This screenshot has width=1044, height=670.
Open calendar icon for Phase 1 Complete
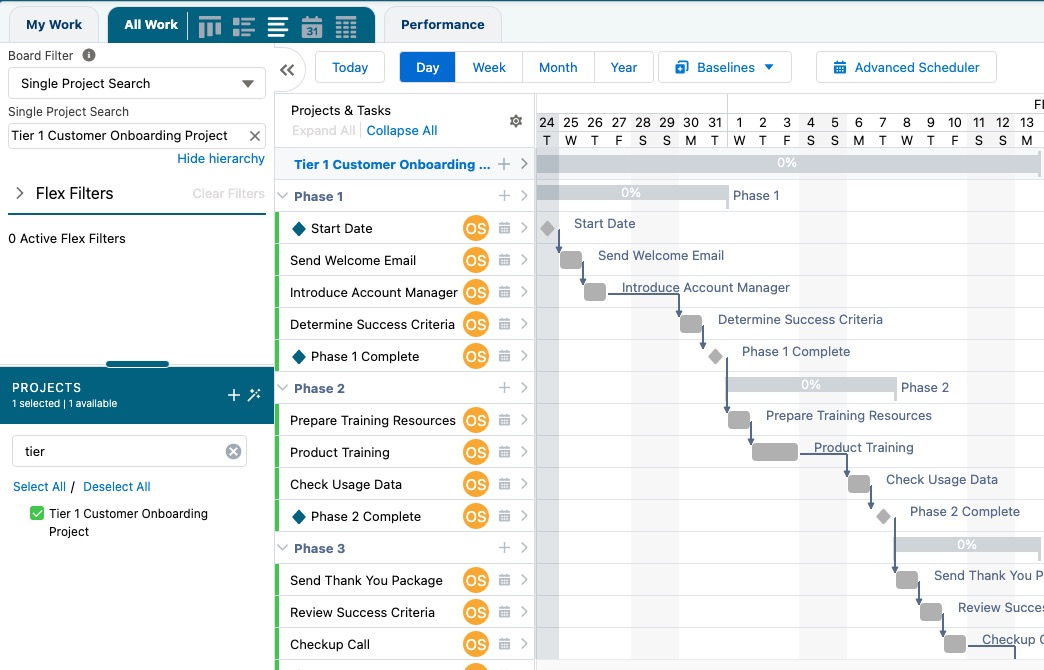[505, 356]
